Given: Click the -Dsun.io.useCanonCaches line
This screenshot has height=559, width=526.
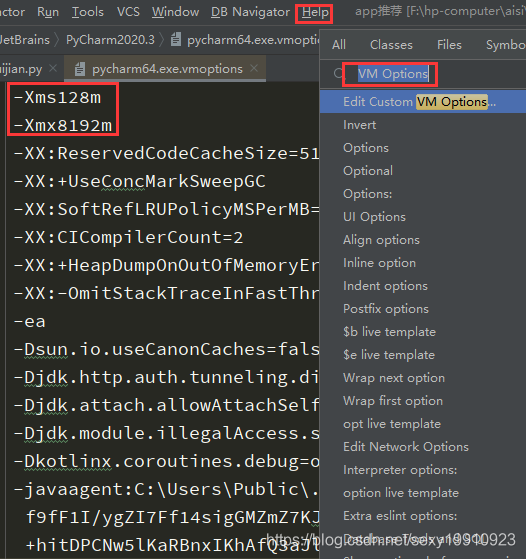Looking at the screenshot, I should (x=166, y=349).
